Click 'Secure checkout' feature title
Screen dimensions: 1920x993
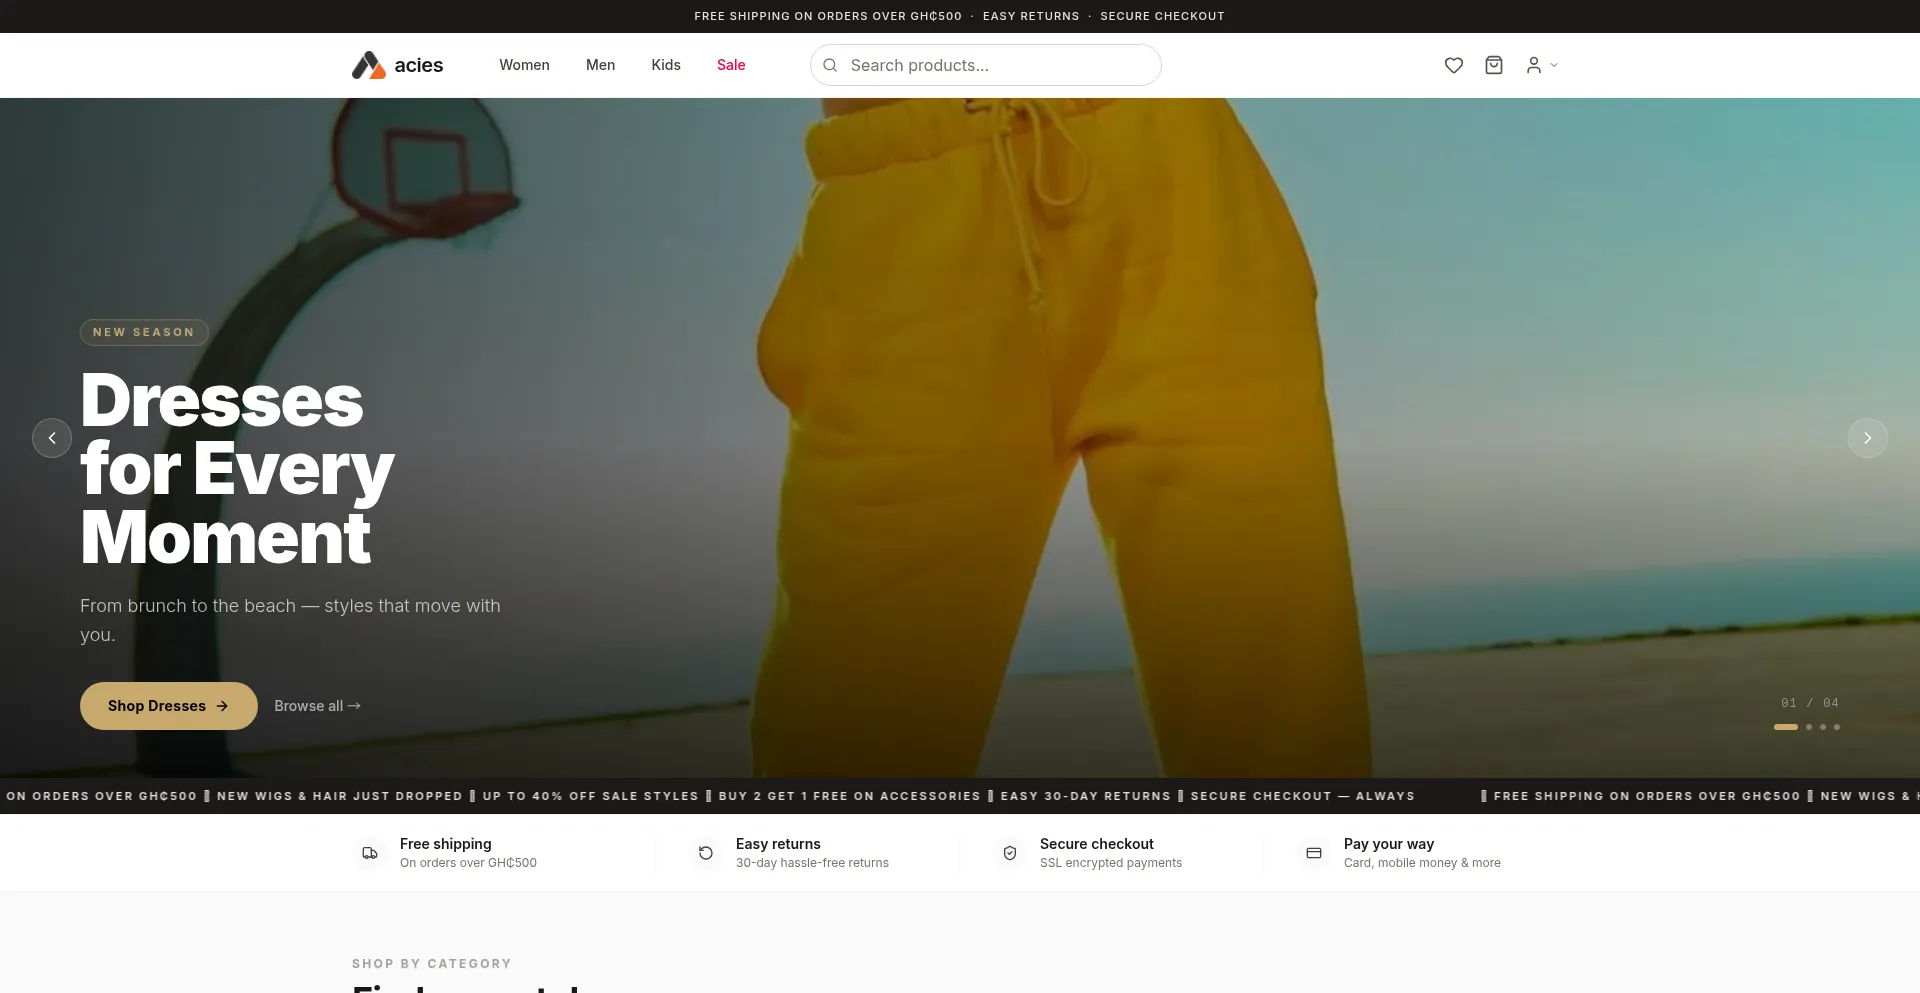(x=1097, y=844)
